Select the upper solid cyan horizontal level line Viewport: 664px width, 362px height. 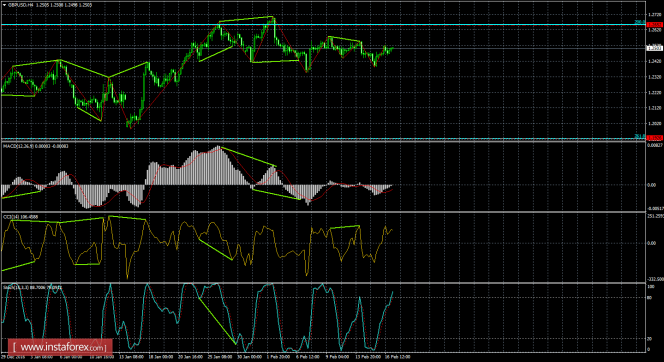323,25
